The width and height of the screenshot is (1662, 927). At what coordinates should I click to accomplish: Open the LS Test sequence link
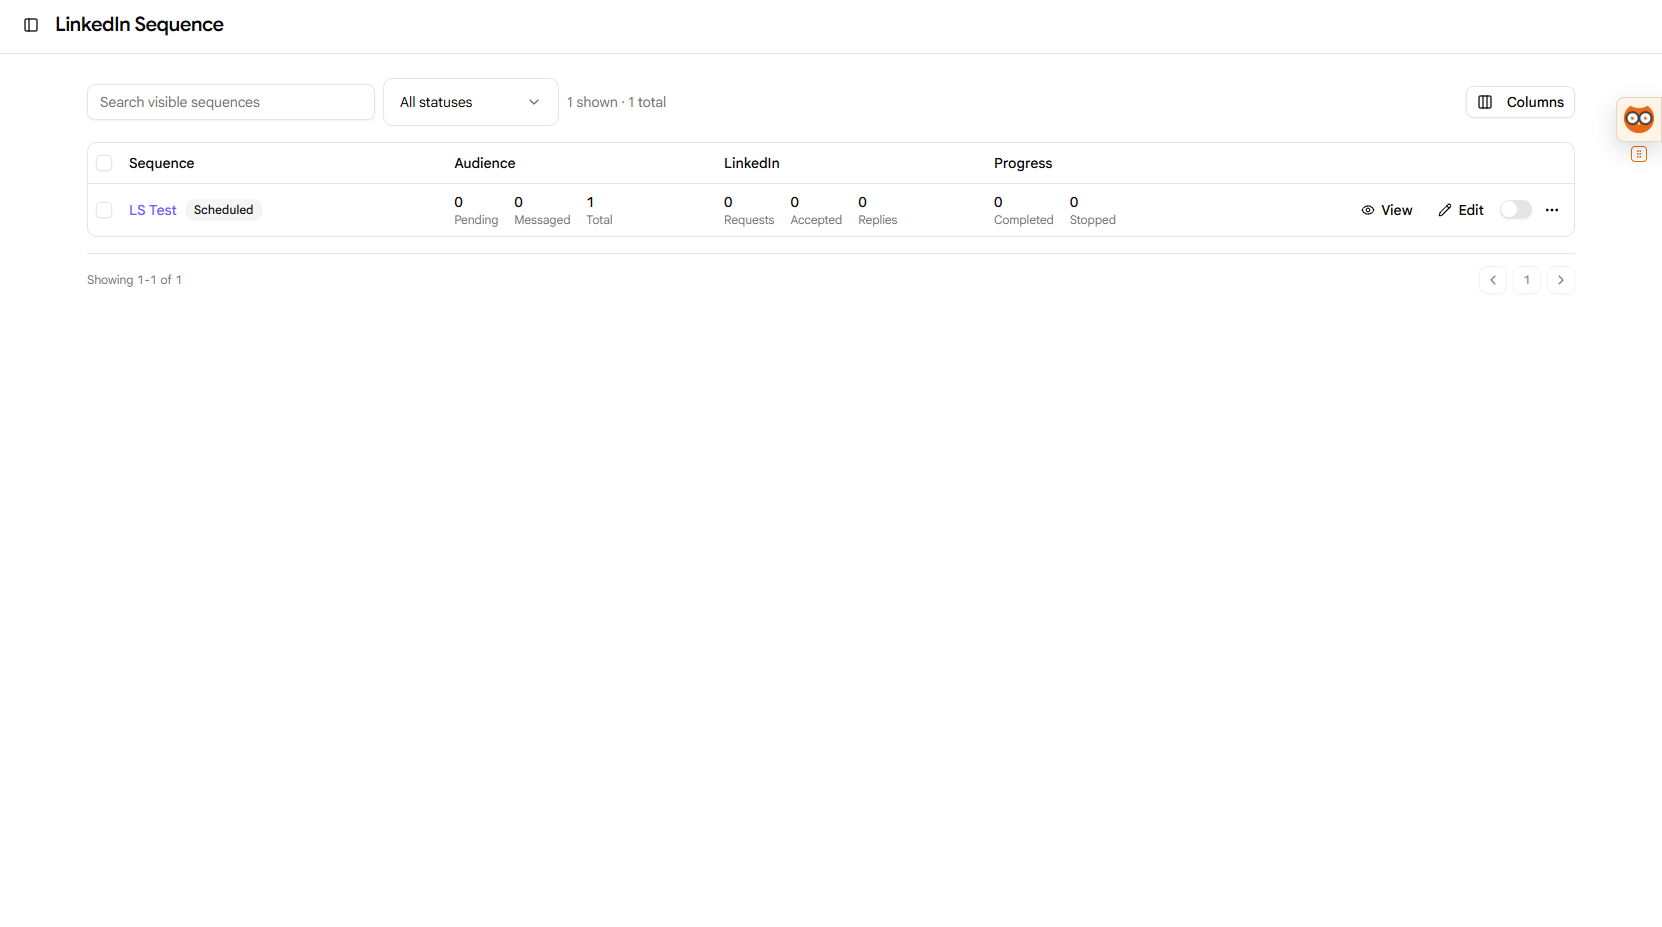(153, 210)
